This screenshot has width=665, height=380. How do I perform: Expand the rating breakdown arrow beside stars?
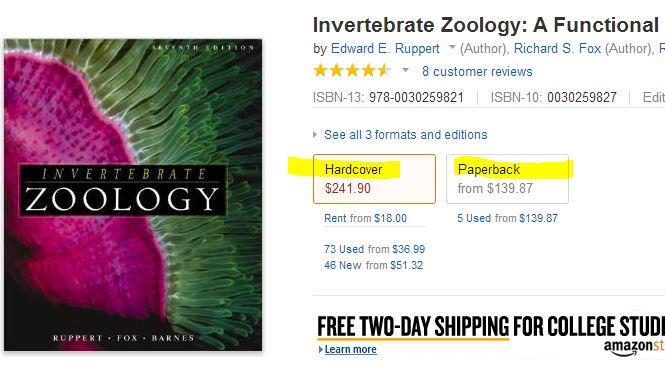pyautogui.click(x=405, y=70)
